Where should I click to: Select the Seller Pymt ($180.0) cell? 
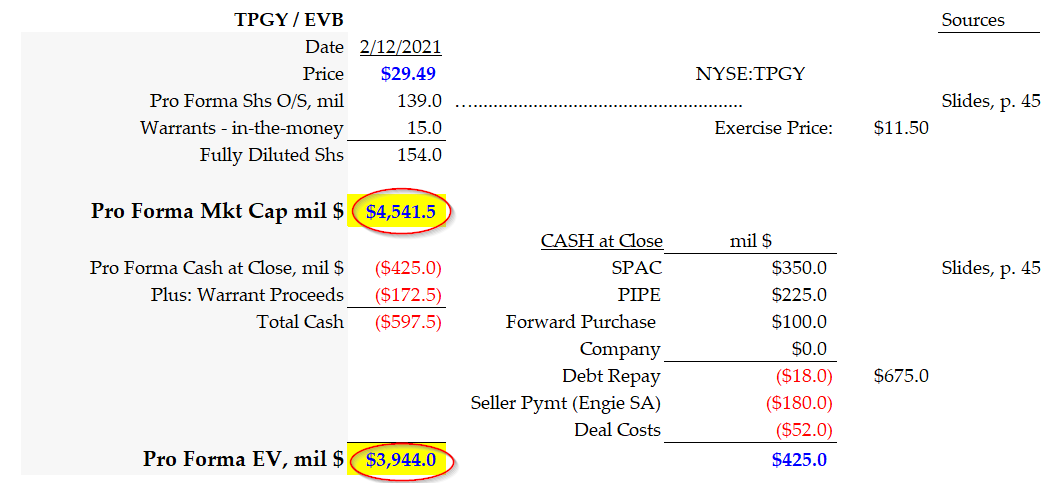tap(799, 403)
